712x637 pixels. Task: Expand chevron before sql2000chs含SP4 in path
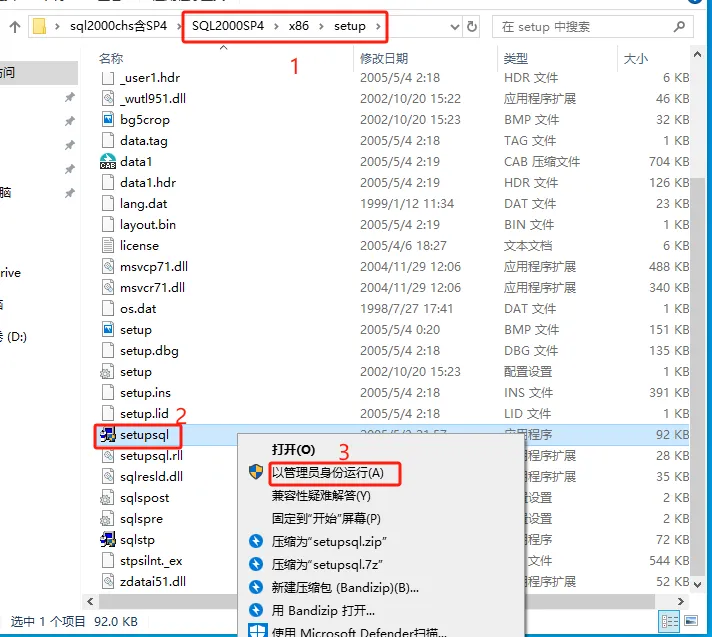[57, 26]
